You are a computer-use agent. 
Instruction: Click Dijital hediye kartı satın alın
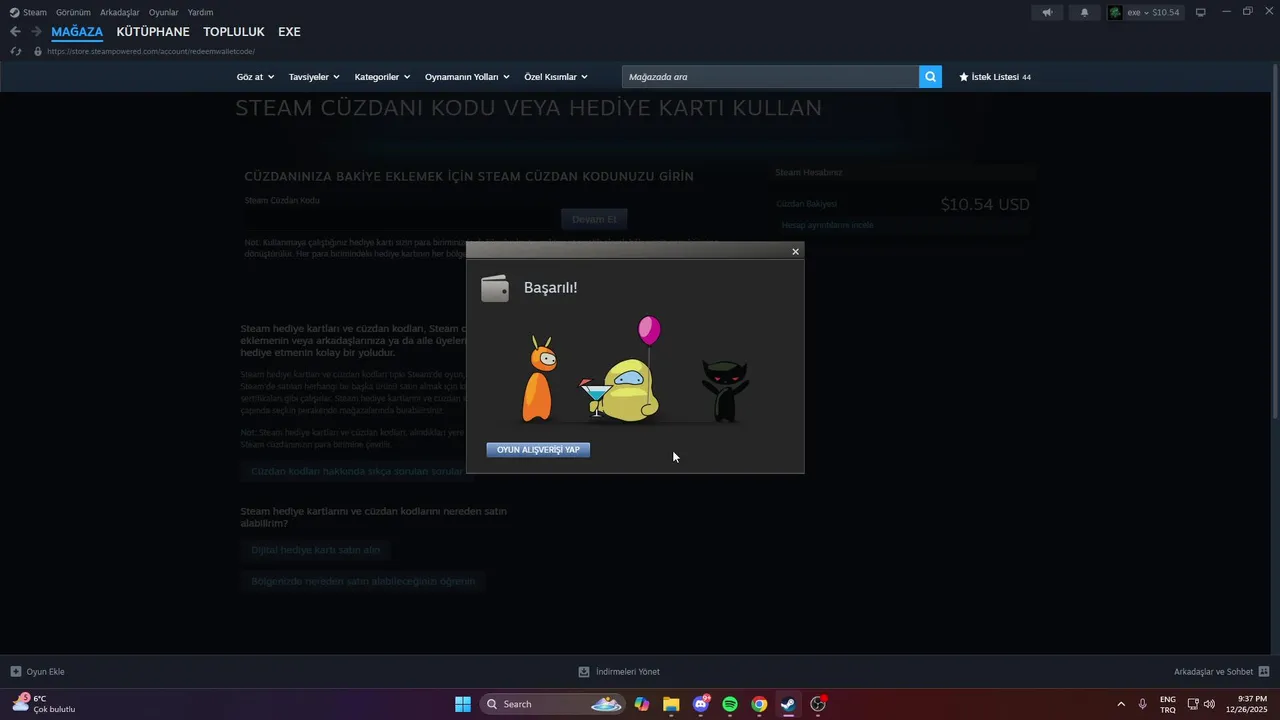coord(316,550)
